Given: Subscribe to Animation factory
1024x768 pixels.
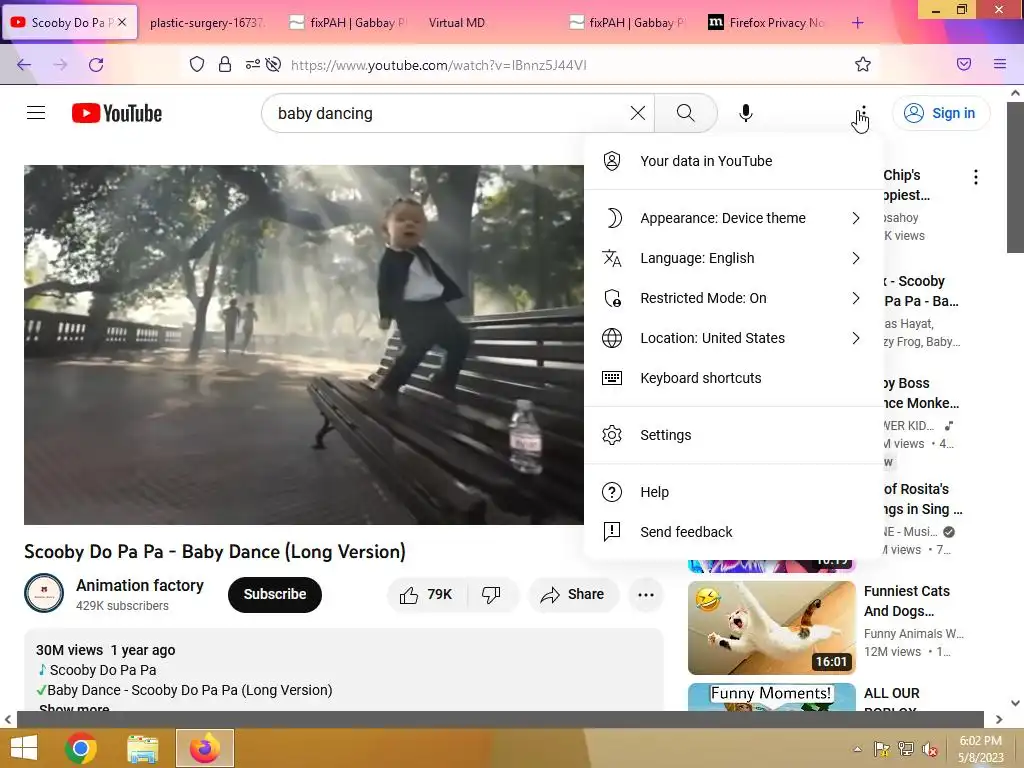Looking at the screenshot, I should coord(274,594).
